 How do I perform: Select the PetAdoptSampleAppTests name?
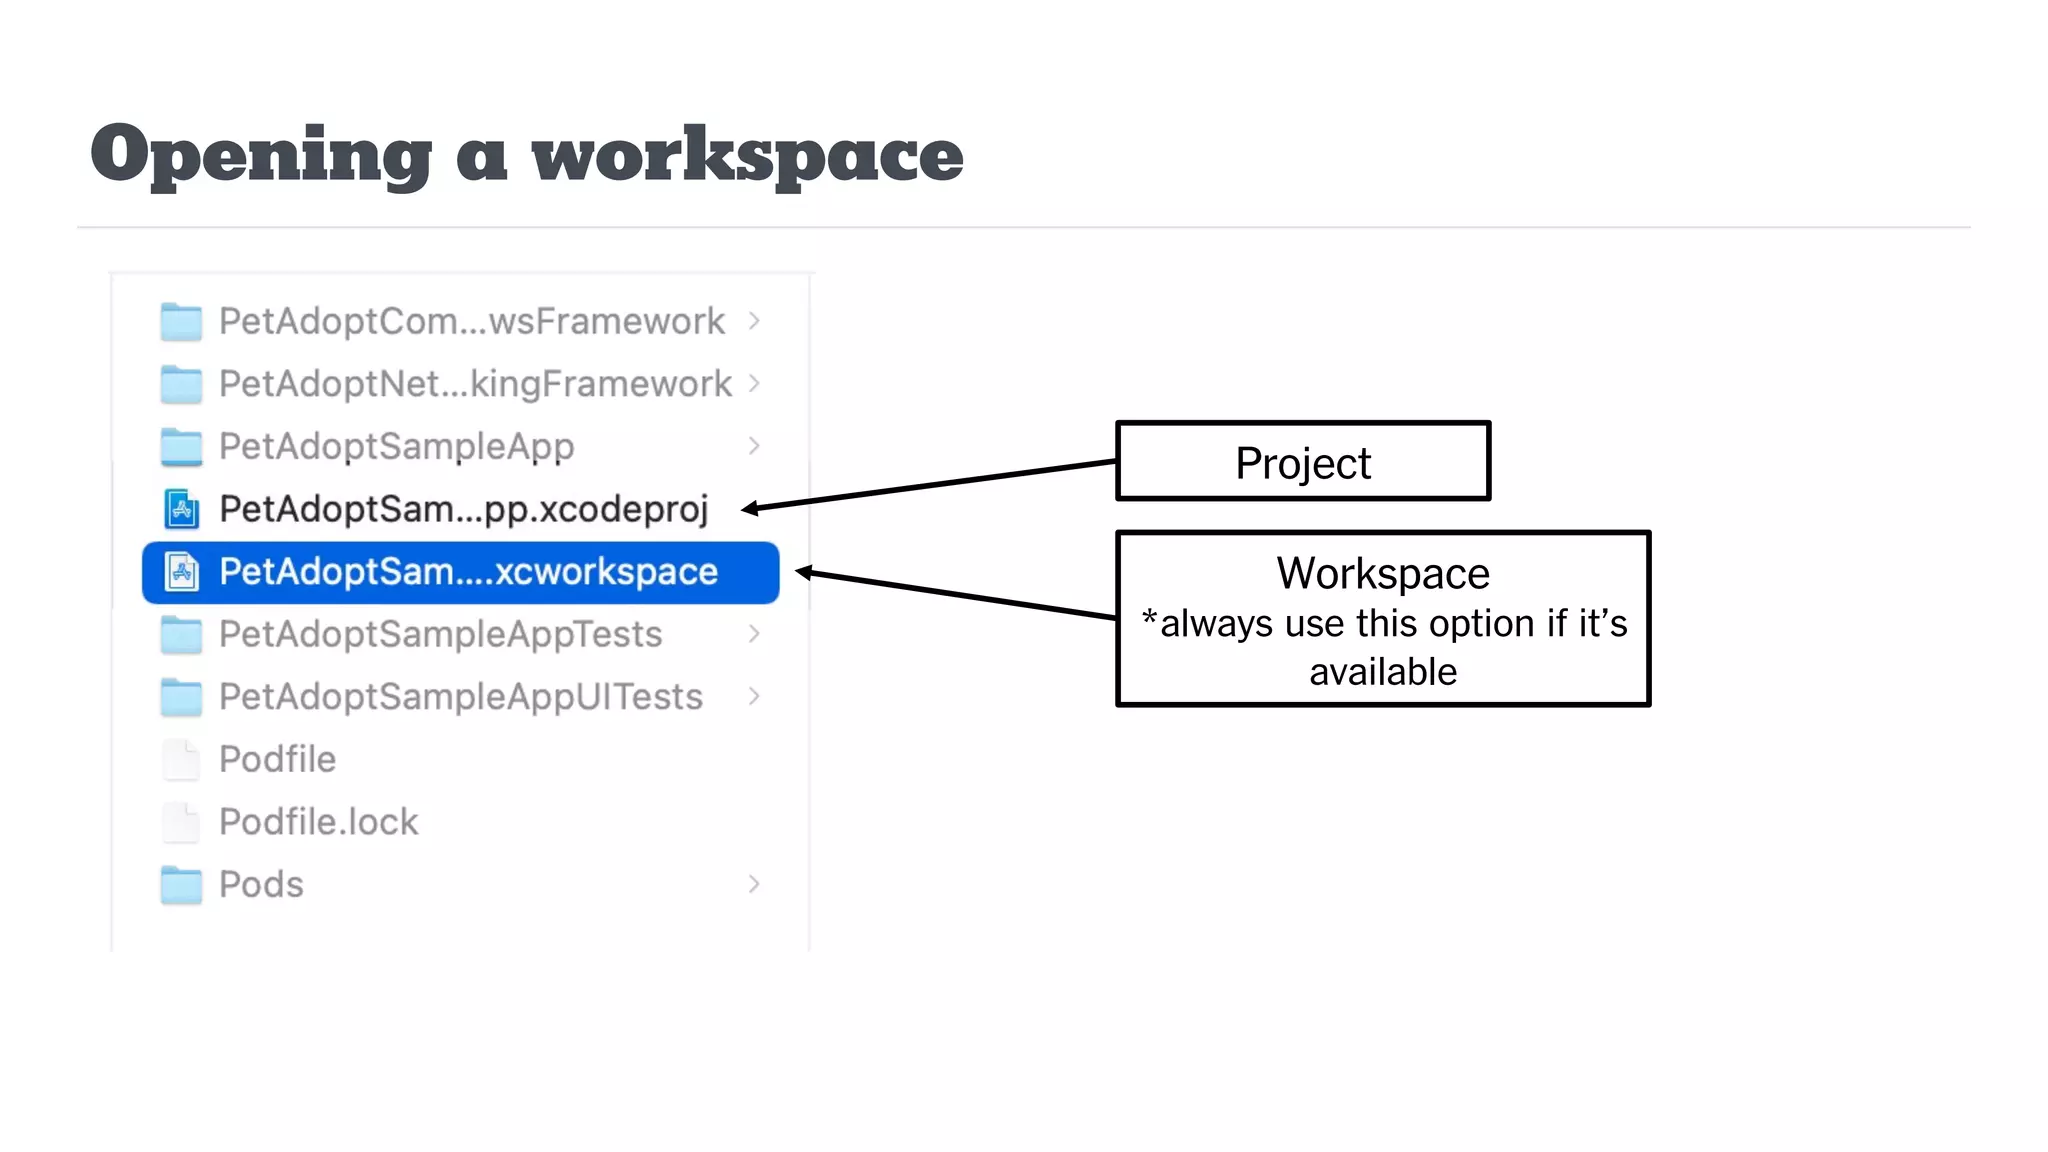point(441,635)
